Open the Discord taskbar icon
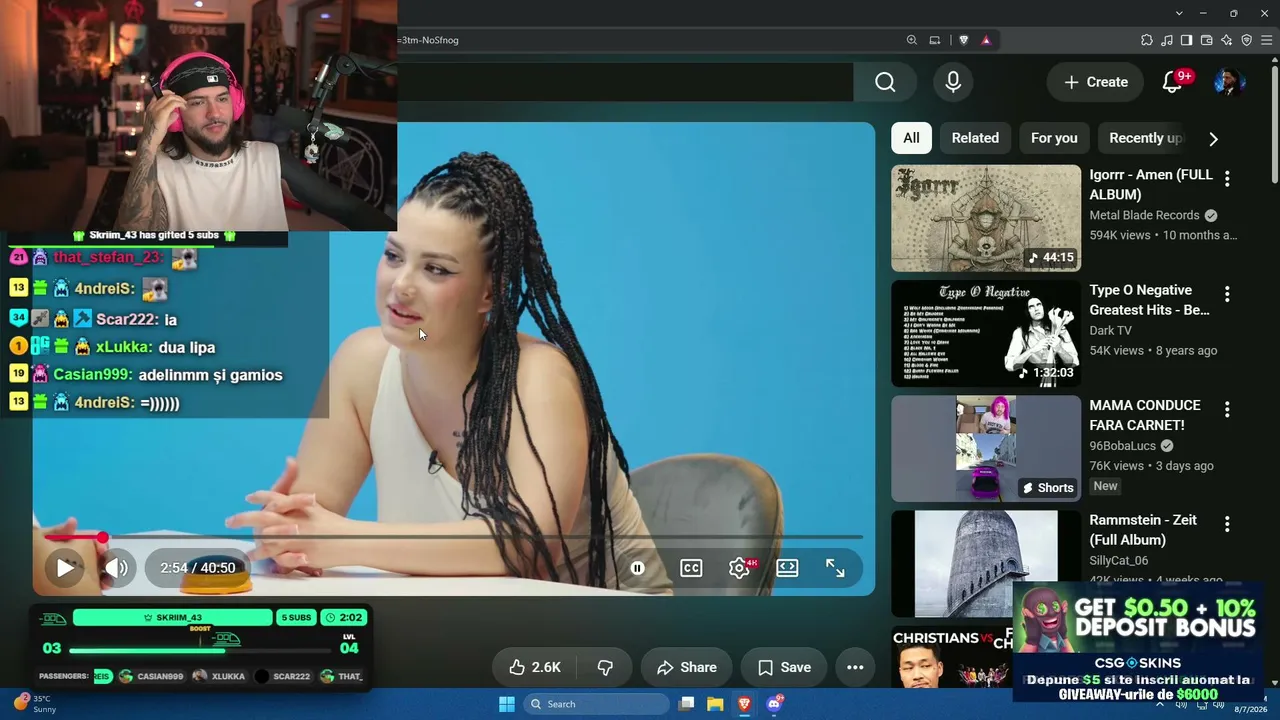Screen dimensions: 1280x720 coord(773,704)
